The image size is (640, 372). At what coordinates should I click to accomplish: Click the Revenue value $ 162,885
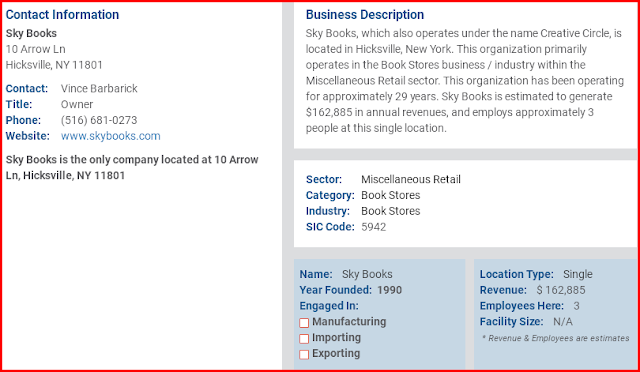tap(561, 290)
